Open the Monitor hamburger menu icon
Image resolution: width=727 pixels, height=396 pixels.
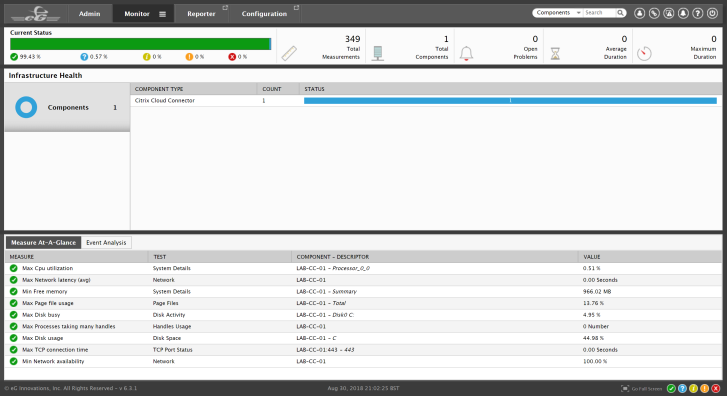coord(162,14)
